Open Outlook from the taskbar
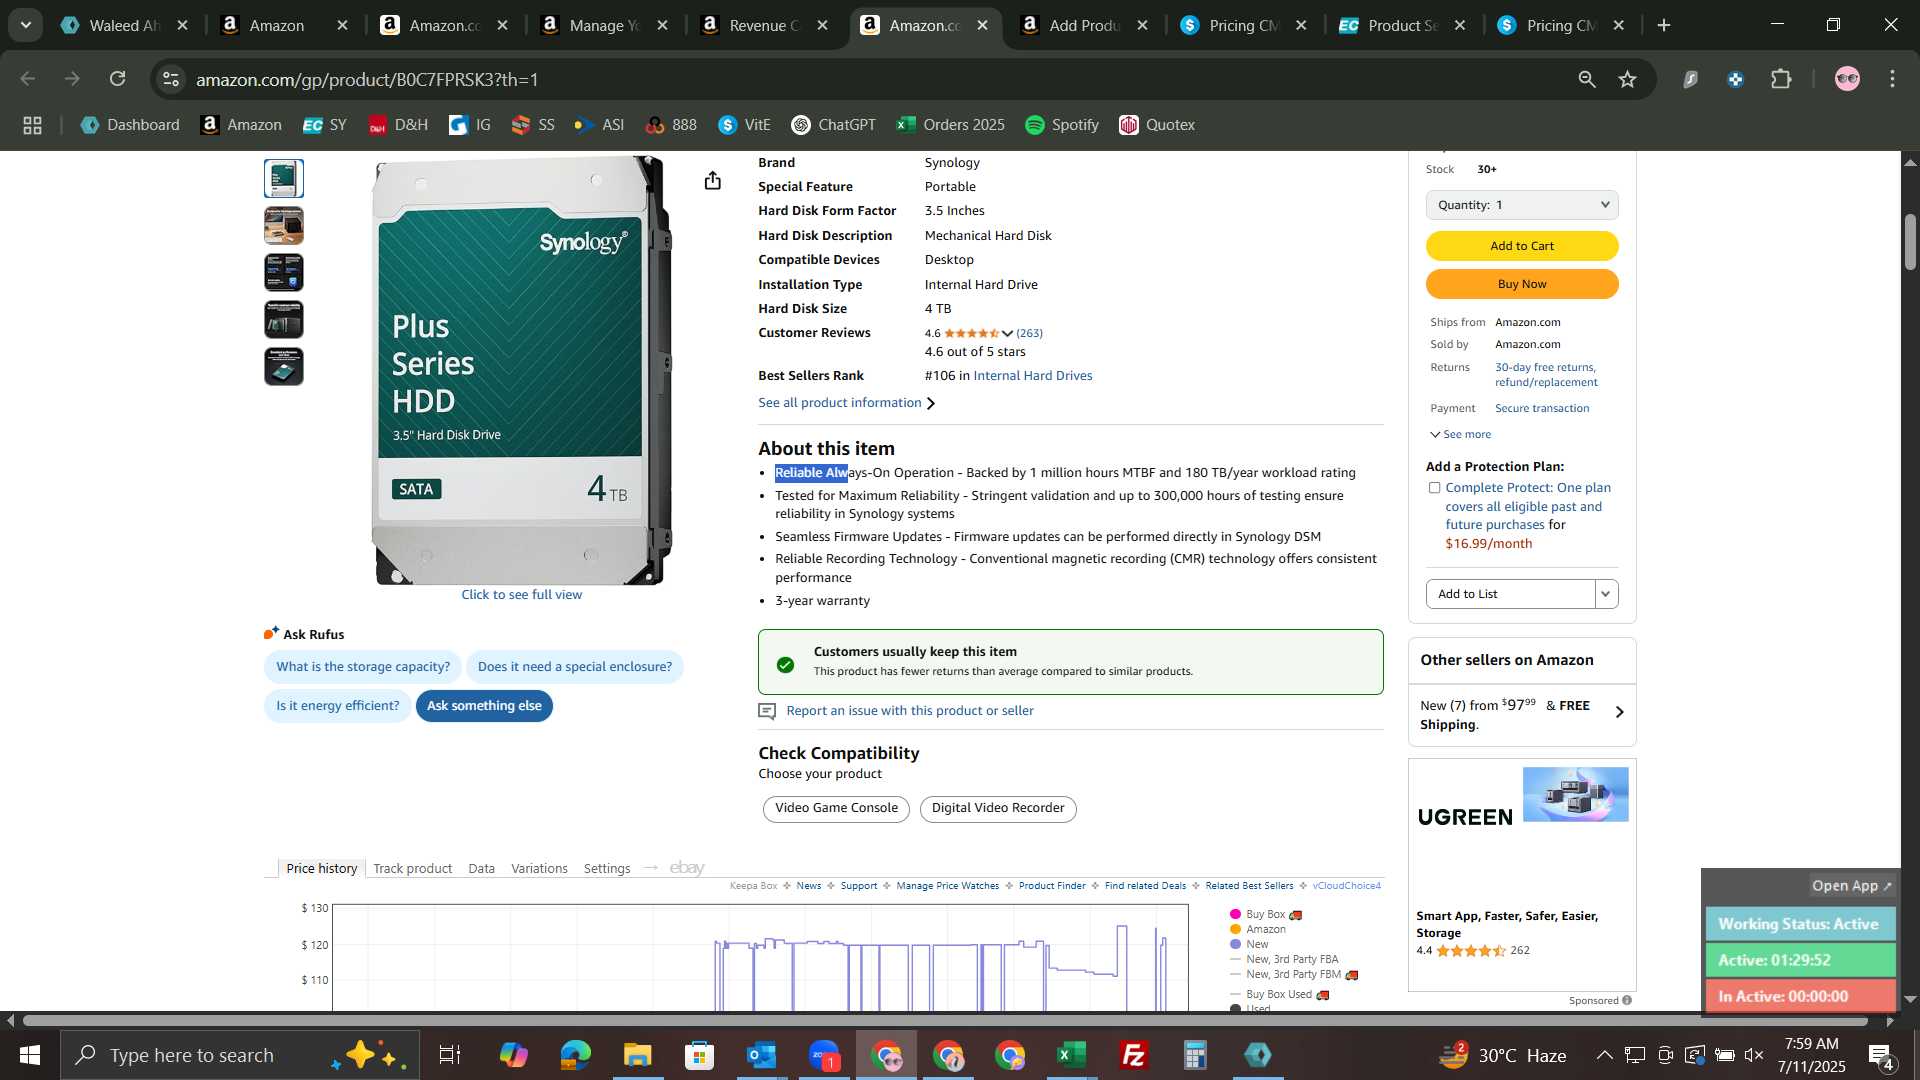The image size is (1920, 1080). (x=762, y=1055)
